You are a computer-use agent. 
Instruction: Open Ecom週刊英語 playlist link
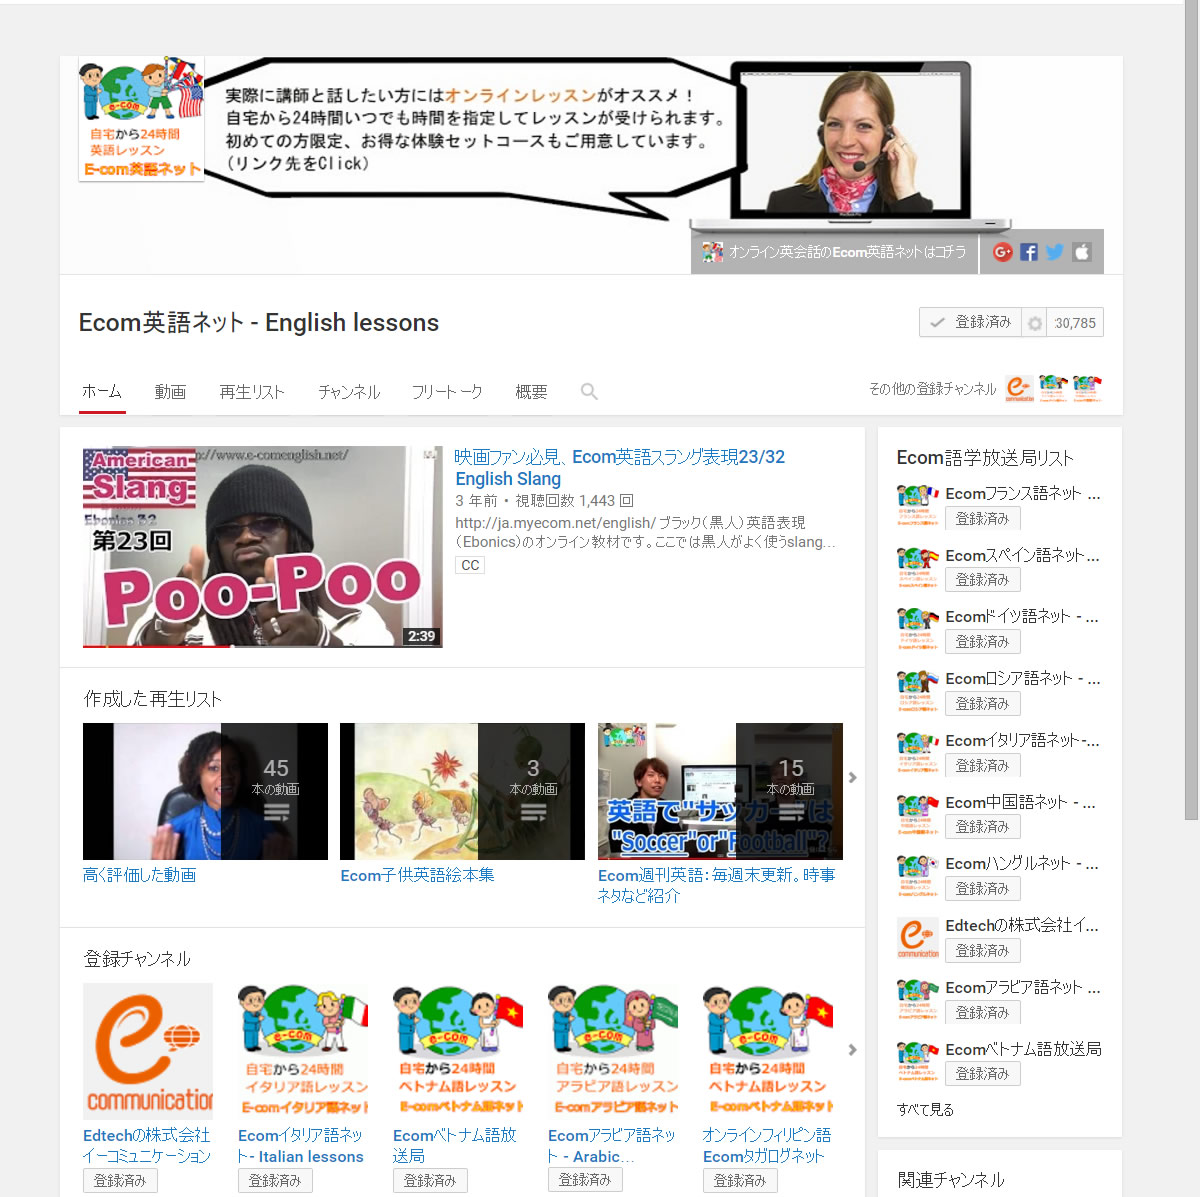(716, 885)
